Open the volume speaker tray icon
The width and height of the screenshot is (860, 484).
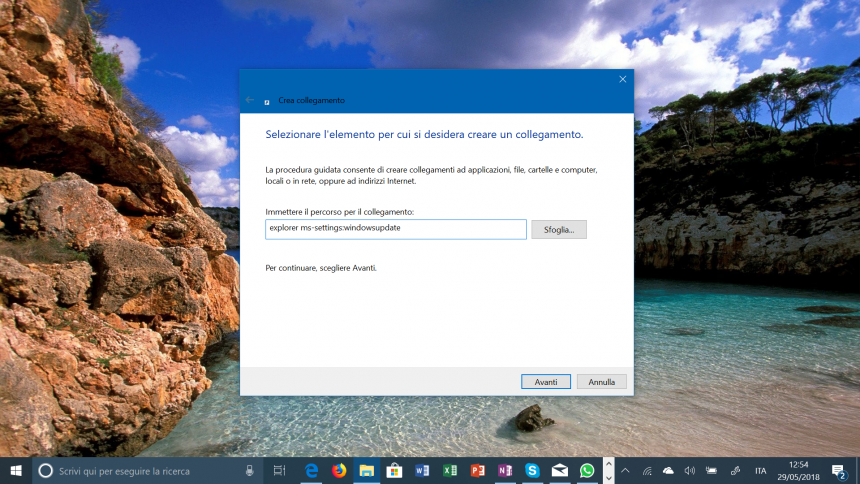click(689, 471)
